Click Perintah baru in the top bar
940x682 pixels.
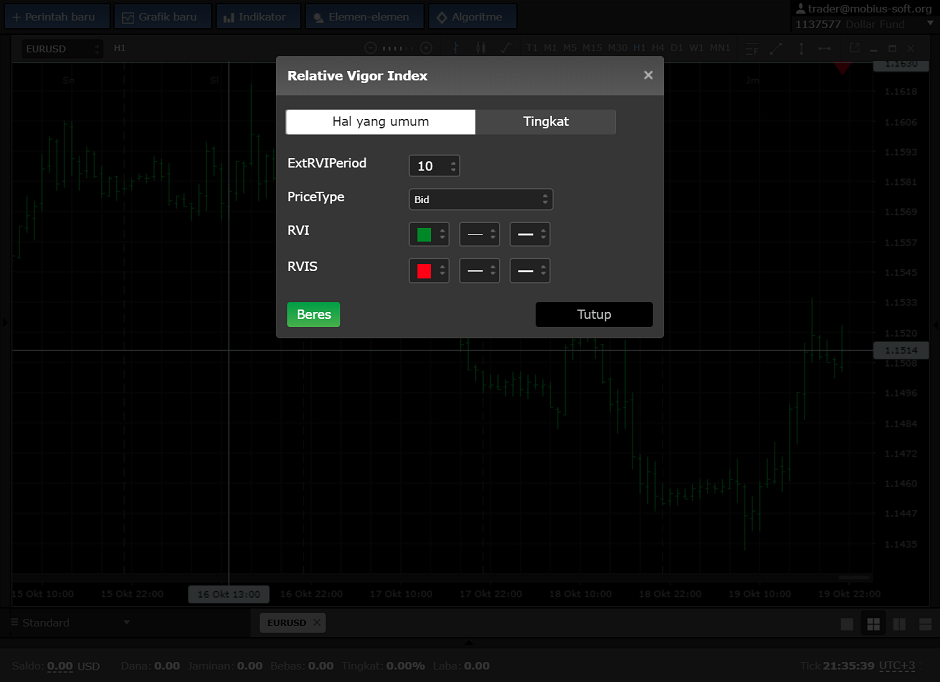click(x=58, y=17)
